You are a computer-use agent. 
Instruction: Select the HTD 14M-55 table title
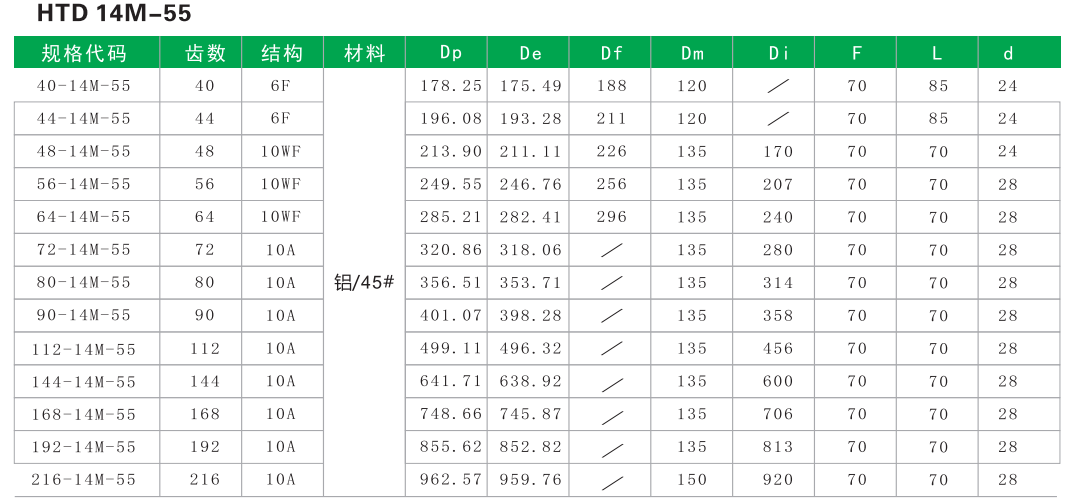[x=100, y=14]
